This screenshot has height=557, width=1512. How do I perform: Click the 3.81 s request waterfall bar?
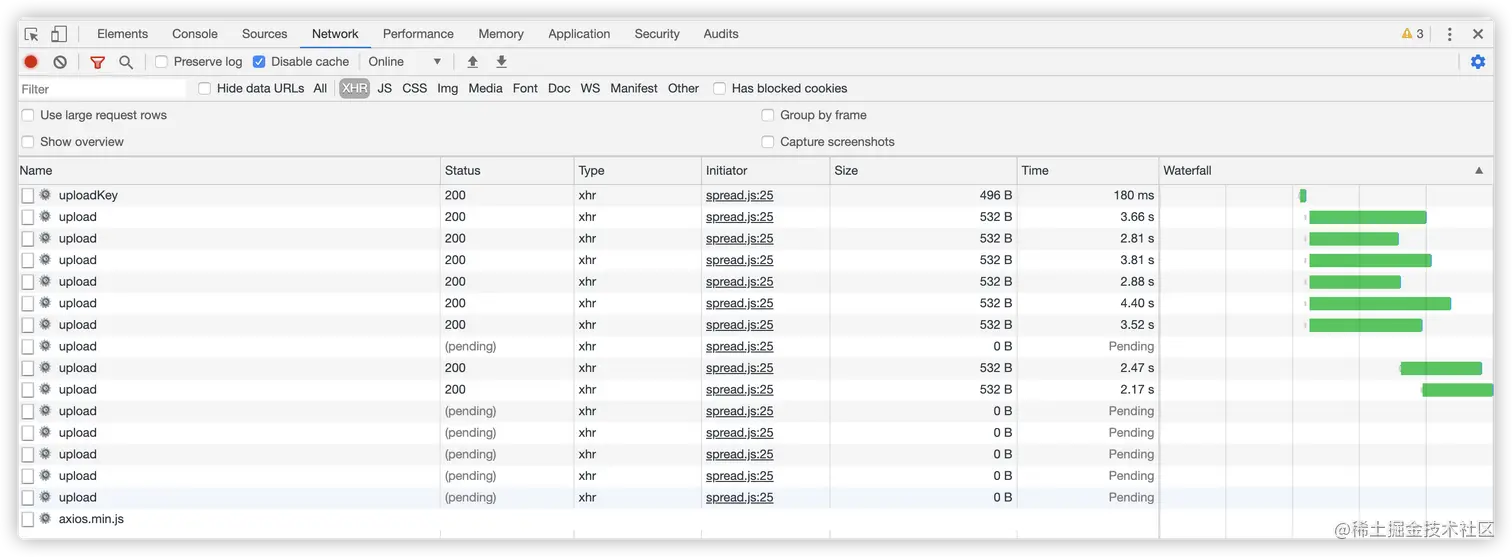1370,261
